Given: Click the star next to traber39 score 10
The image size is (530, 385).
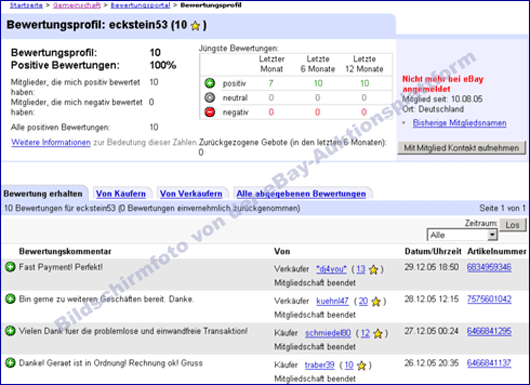Looking at the screenshot, I should click(361, 365).
